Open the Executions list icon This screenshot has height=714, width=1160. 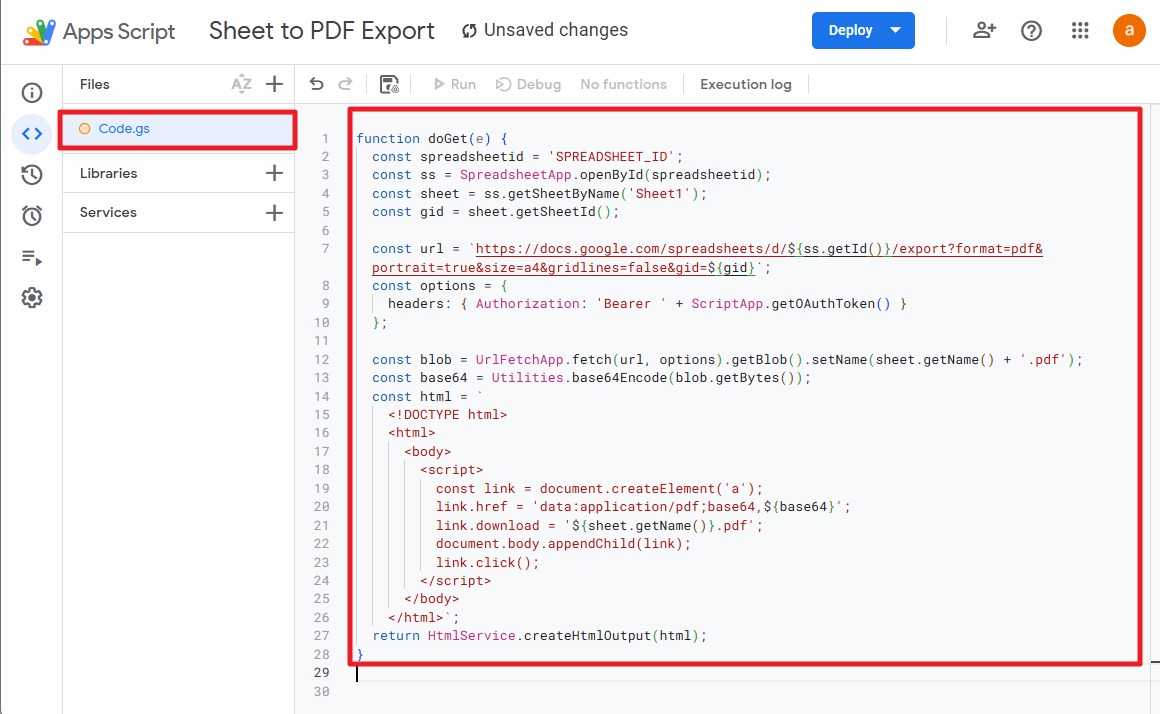tap(32, 257)
